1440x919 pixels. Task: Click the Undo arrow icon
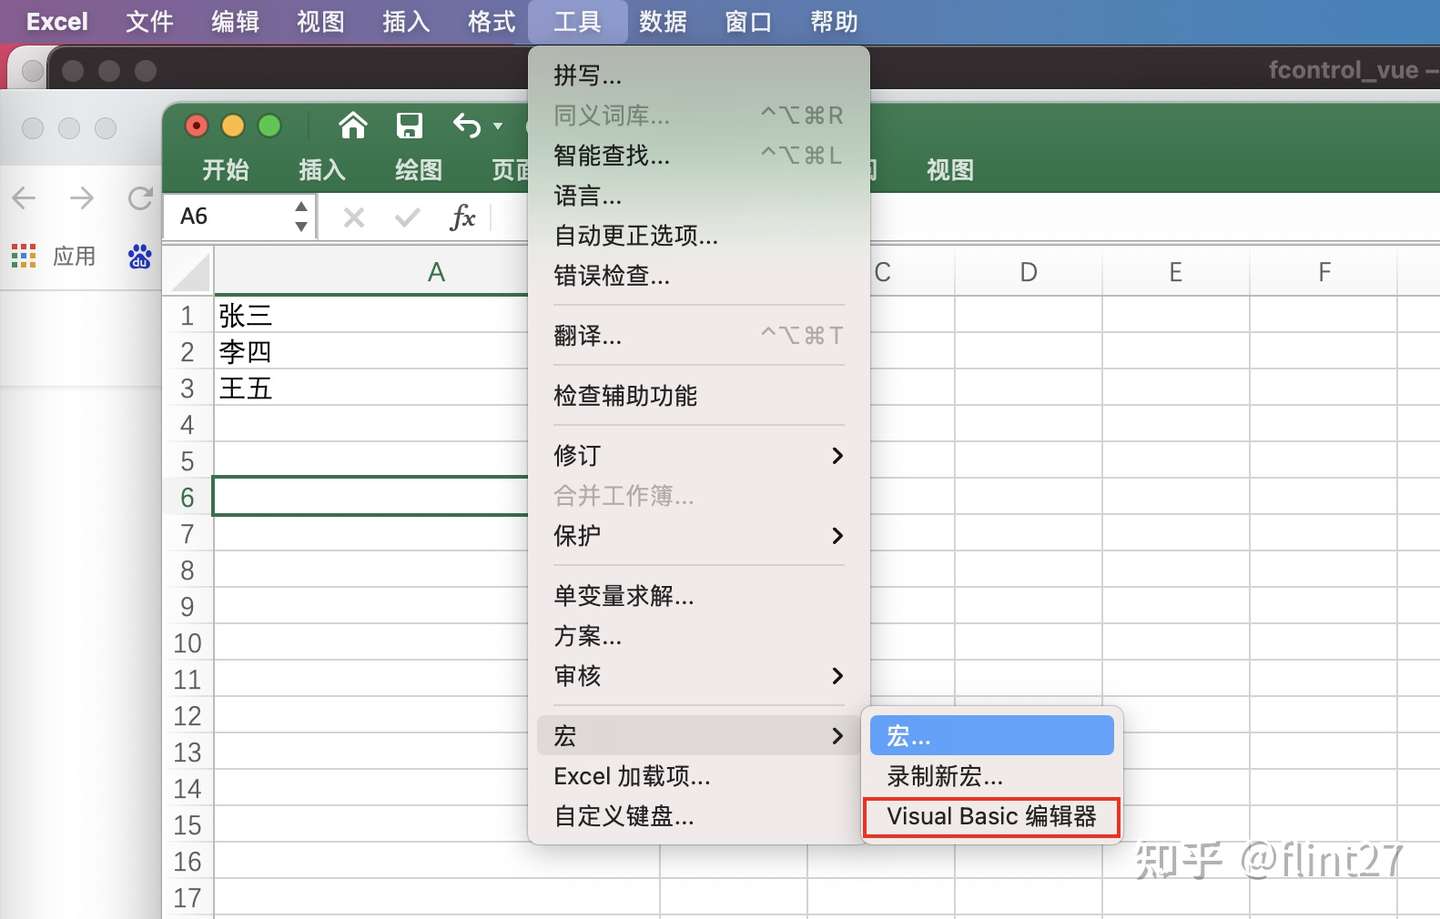(x=467, y=126)
